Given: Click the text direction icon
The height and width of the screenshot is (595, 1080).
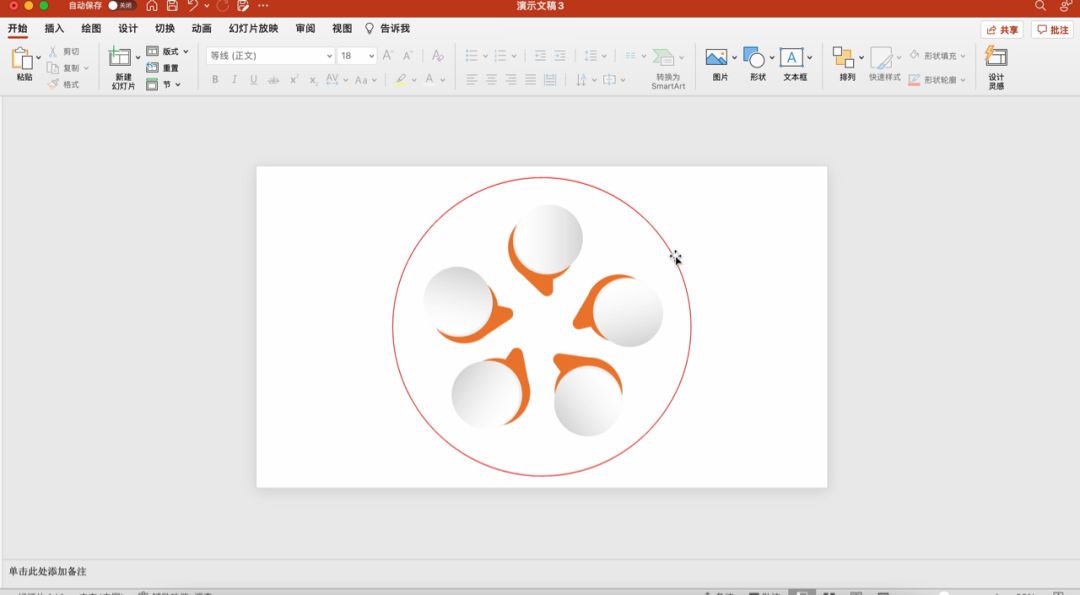Looking at the screenshot, I should click(x=581, y=80).
